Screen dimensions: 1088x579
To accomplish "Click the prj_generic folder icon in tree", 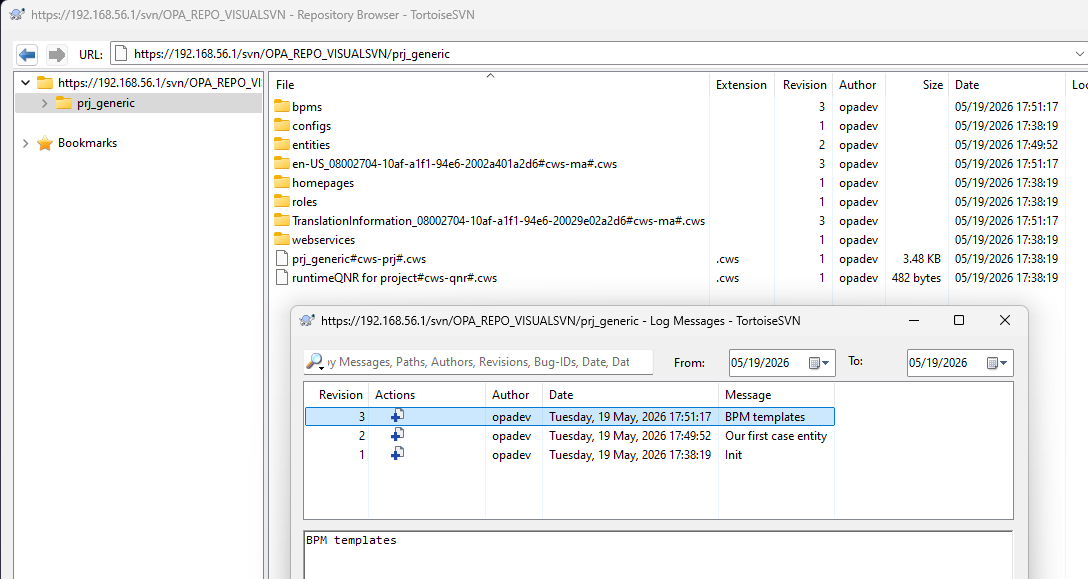I will (64, 103).
